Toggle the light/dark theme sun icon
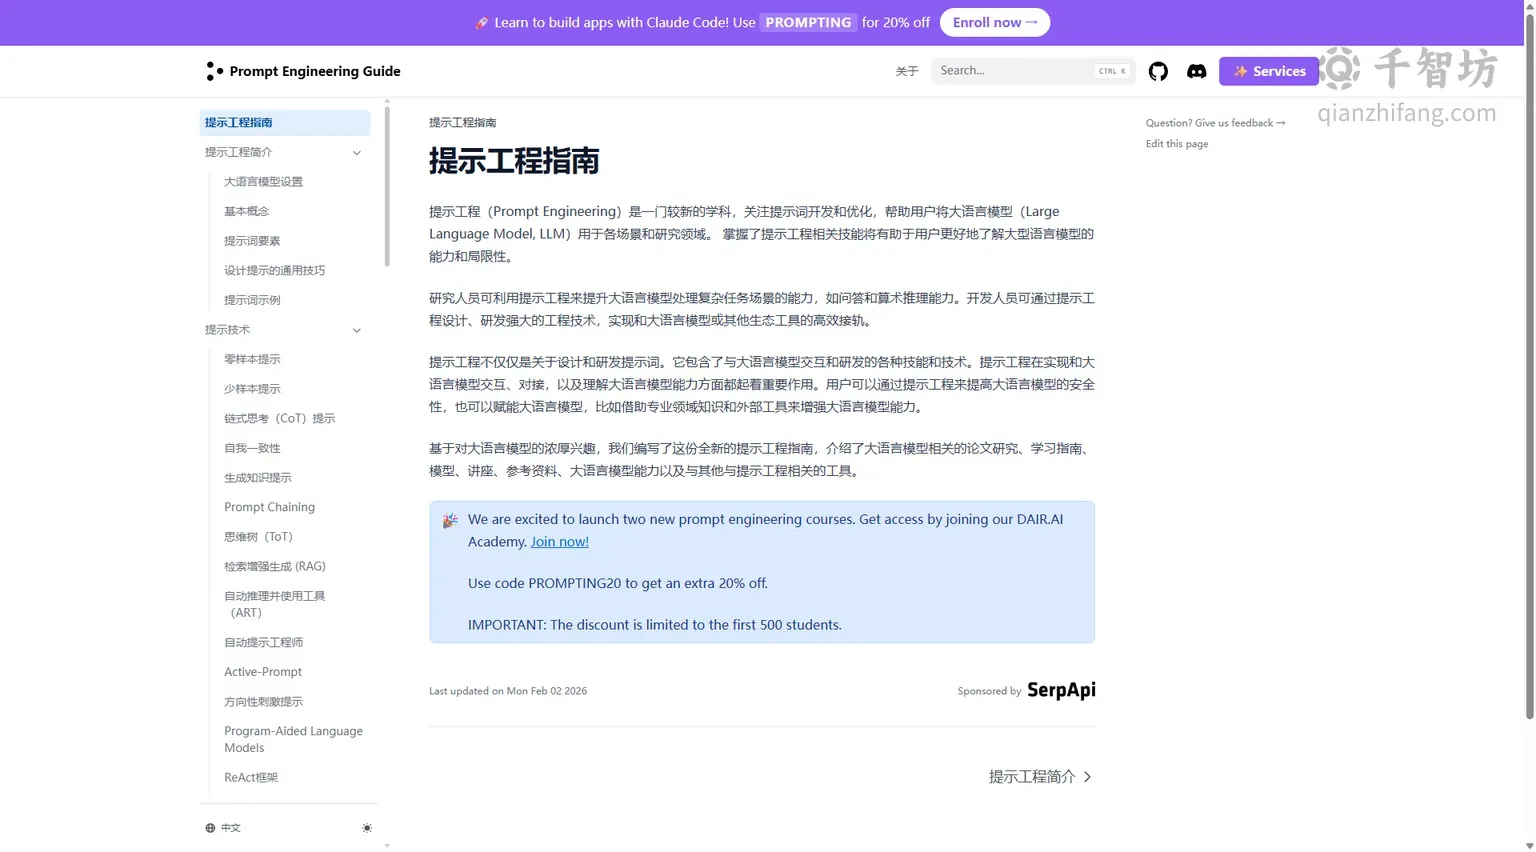Screen dimensions: 1536x852 (367, 828)
